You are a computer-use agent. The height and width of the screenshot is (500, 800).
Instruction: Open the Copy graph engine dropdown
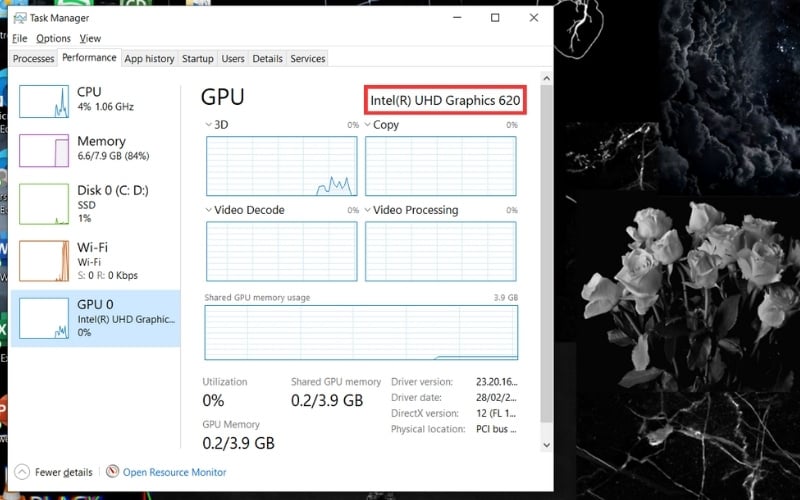pyautogui.click(x=367, y=124)
